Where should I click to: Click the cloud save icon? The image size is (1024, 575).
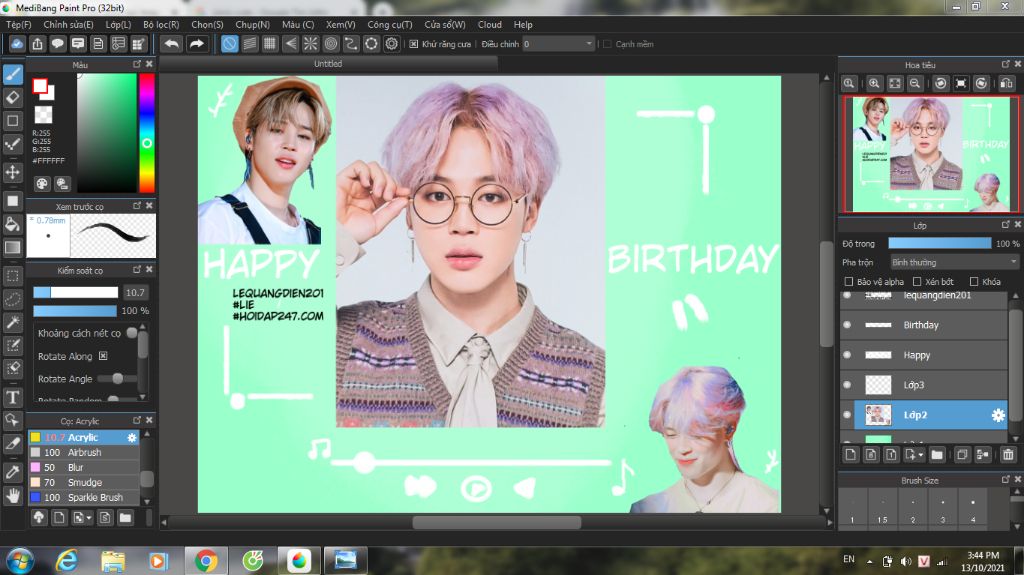pyautogui.click(x=17, y=44)
